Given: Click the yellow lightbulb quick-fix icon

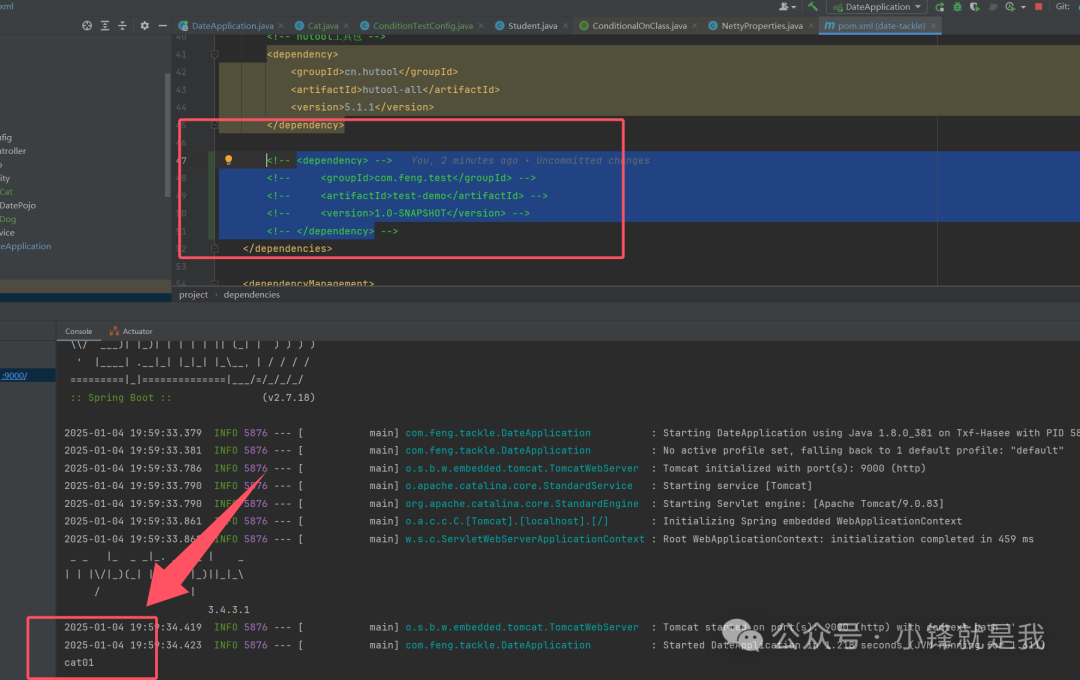Looking at the screenshot, I should click(228, 160).
